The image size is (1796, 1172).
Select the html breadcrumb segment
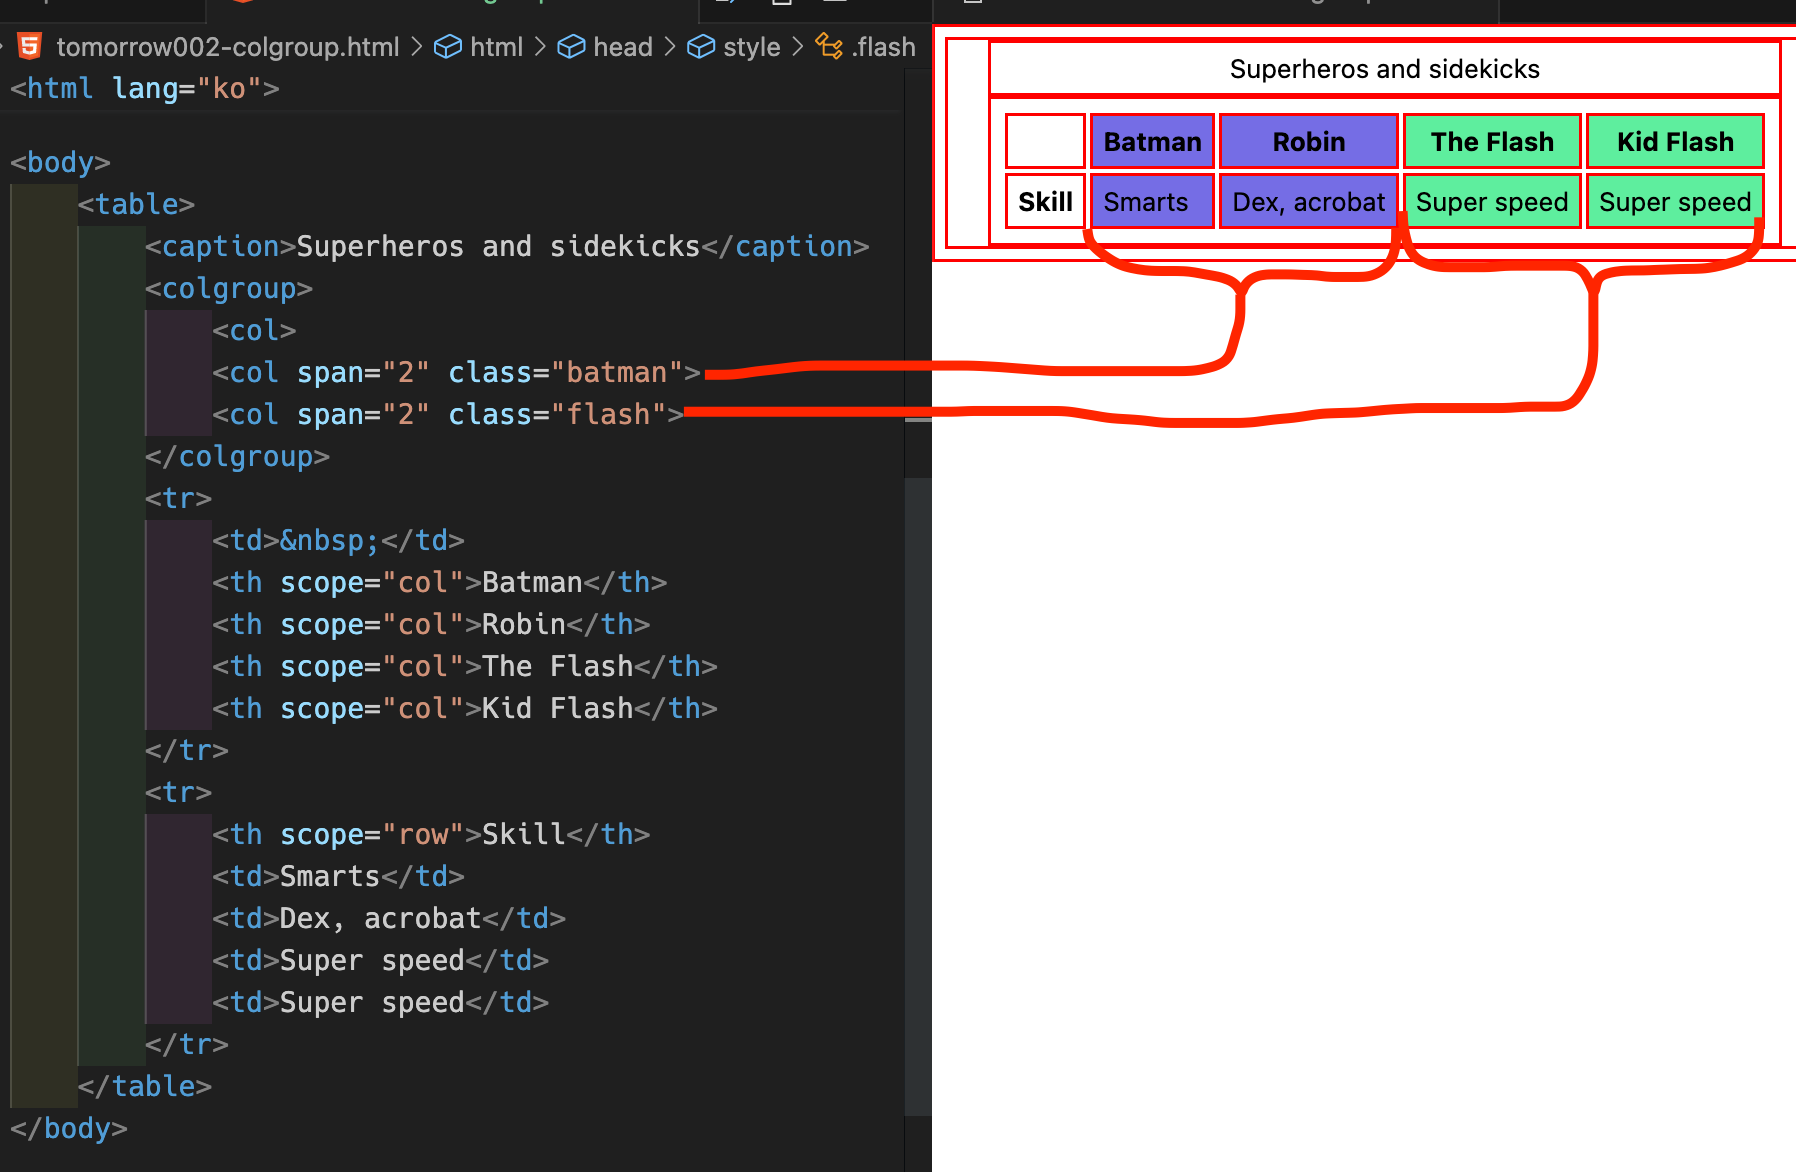(x=479, y=47)
